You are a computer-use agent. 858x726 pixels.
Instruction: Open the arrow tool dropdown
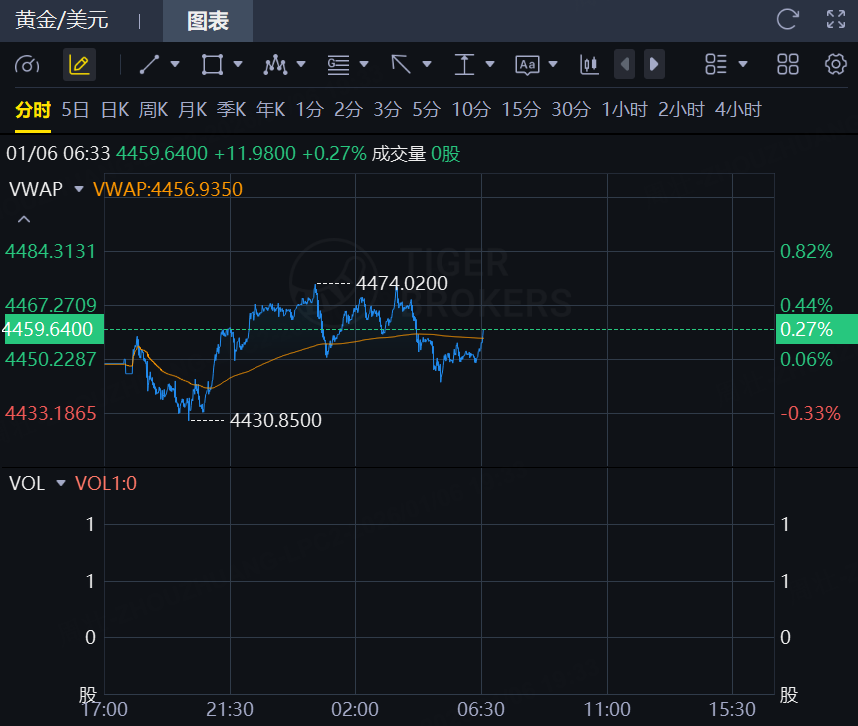pos(427,65)
